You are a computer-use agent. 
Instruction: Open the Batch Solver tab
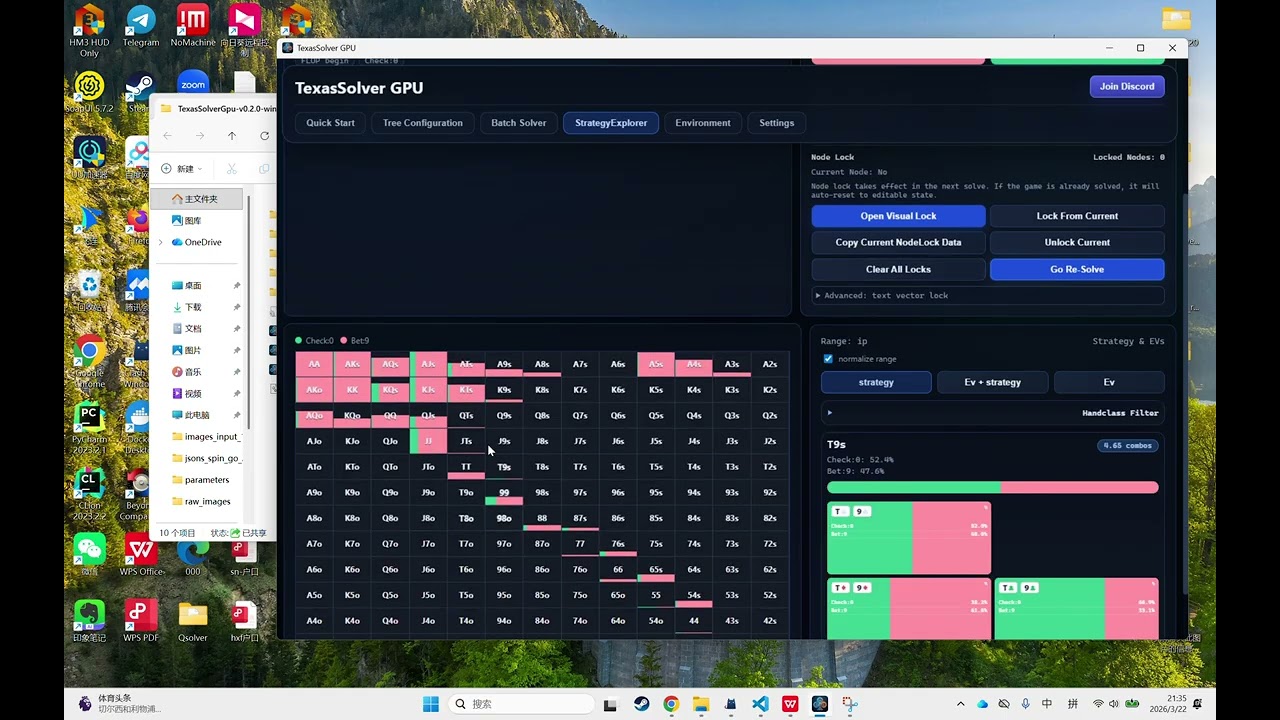pos(519,123)
